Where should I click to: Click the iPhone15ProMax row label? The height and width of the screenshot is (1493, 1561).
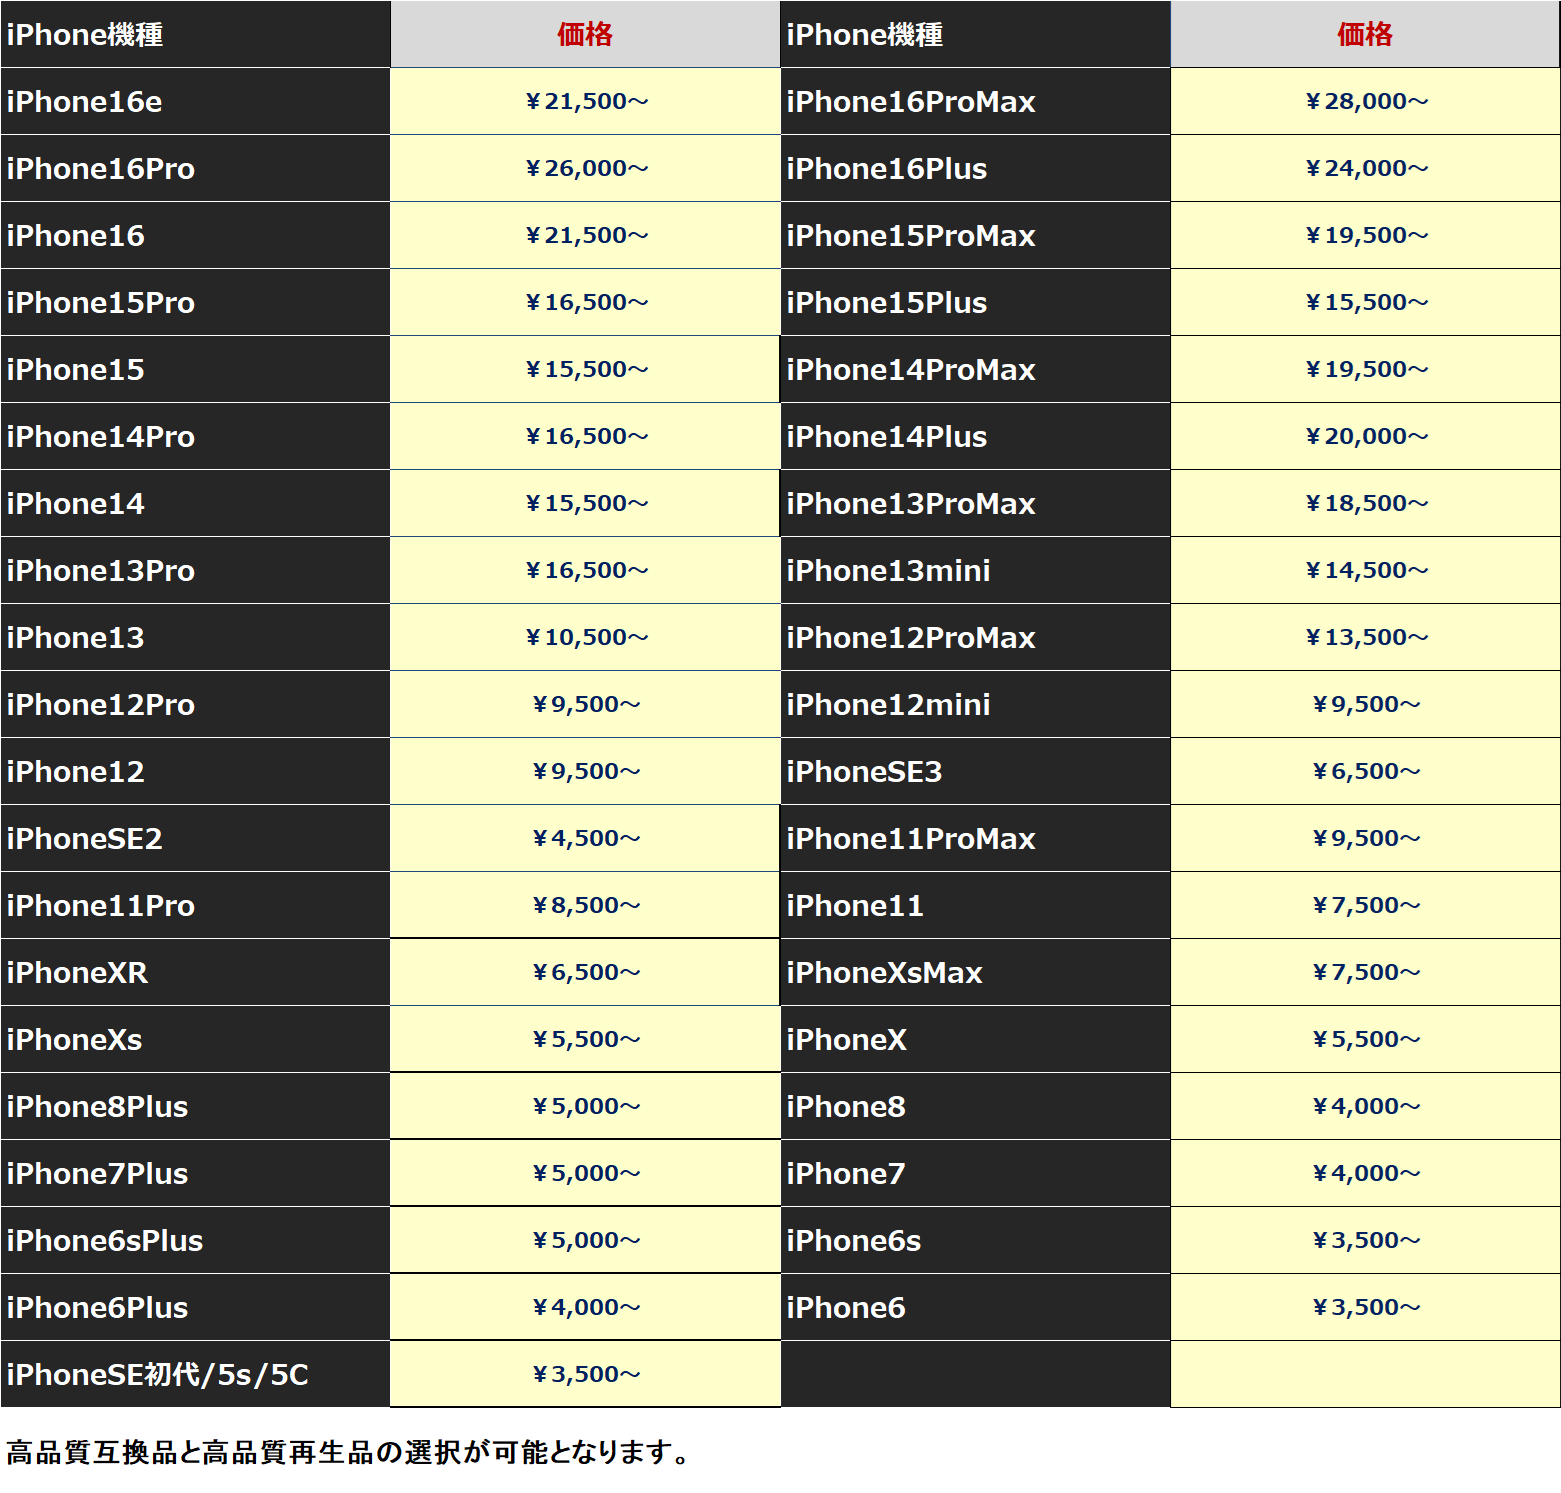point(910,236)
